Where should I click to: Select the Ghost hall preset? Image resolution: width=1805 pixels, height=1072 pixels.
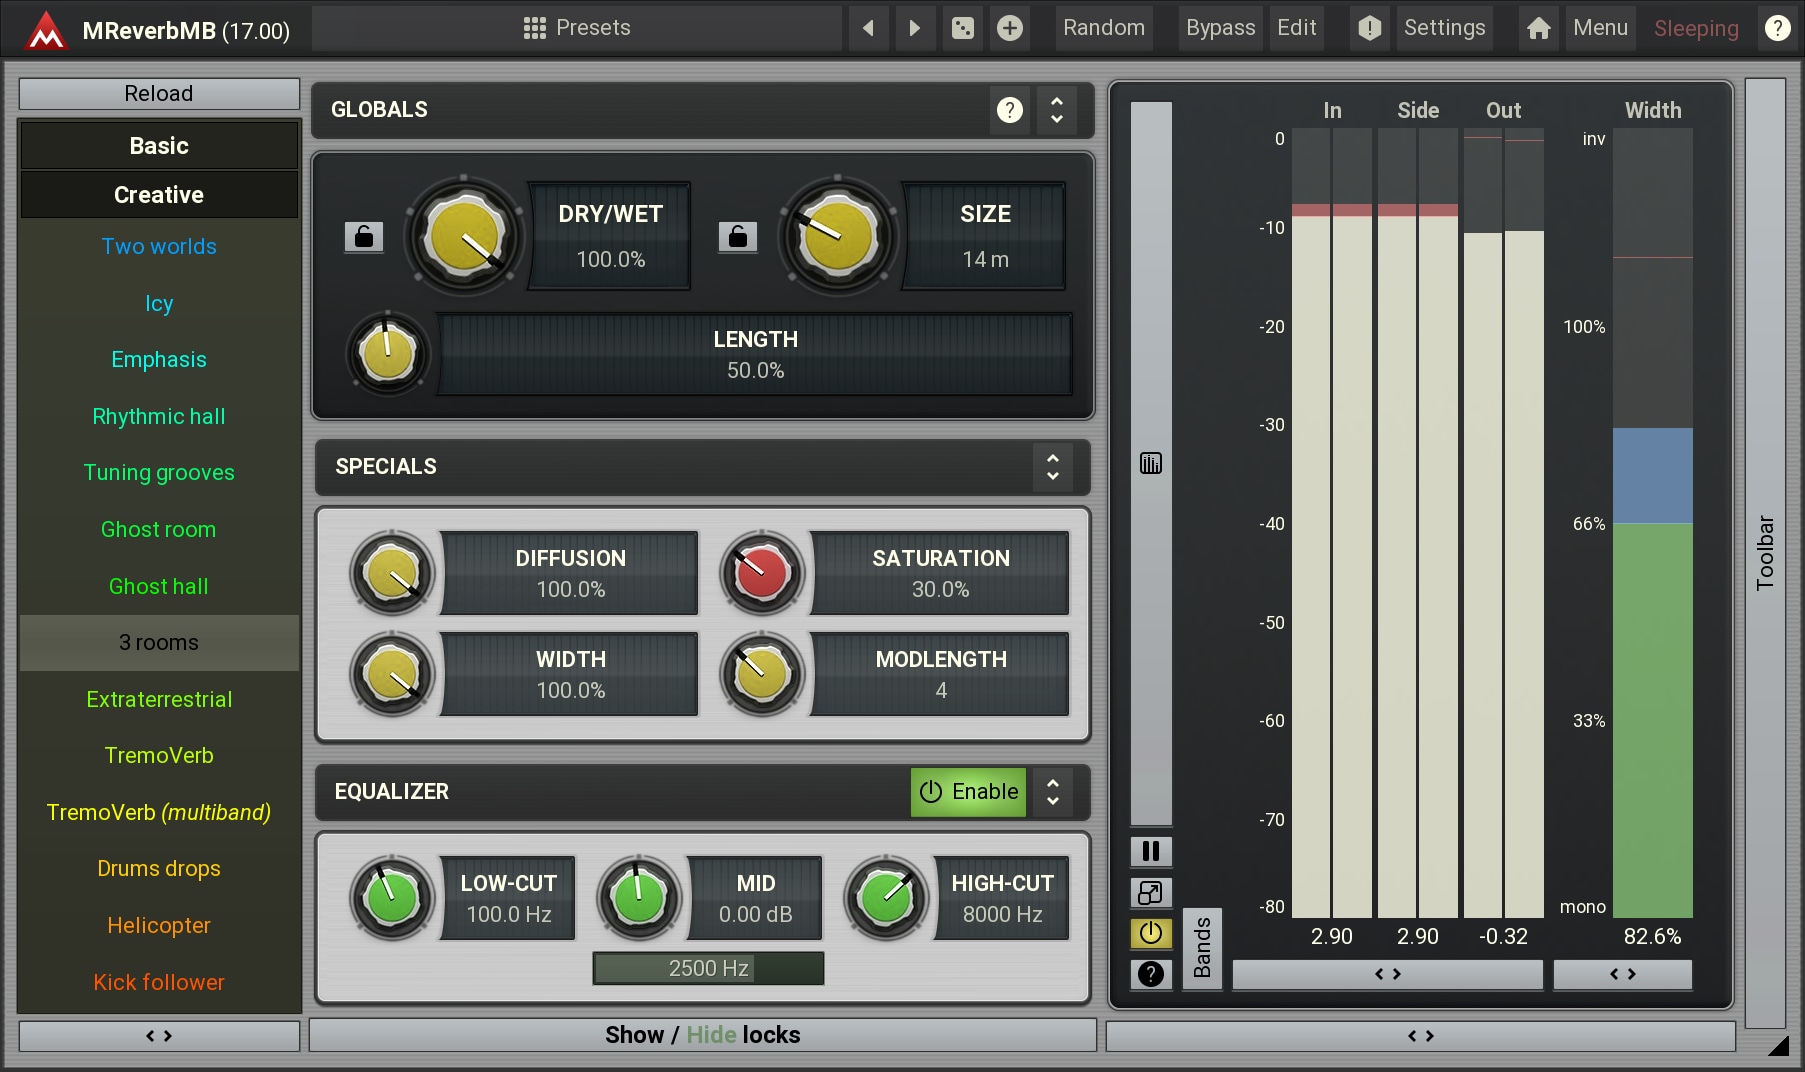pyautogui.click(x=159, y=587)
